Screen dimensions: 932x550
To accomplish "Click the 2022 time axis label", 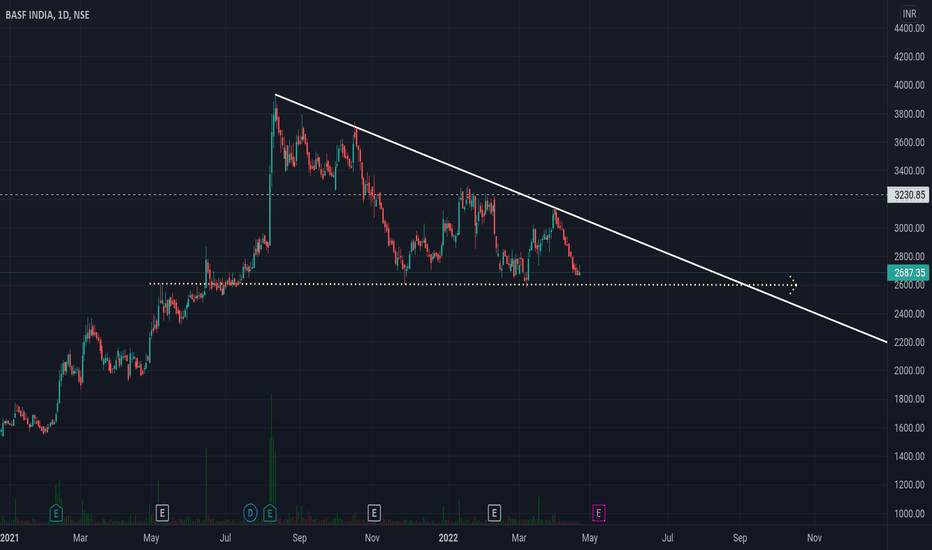I will point(448,538).
